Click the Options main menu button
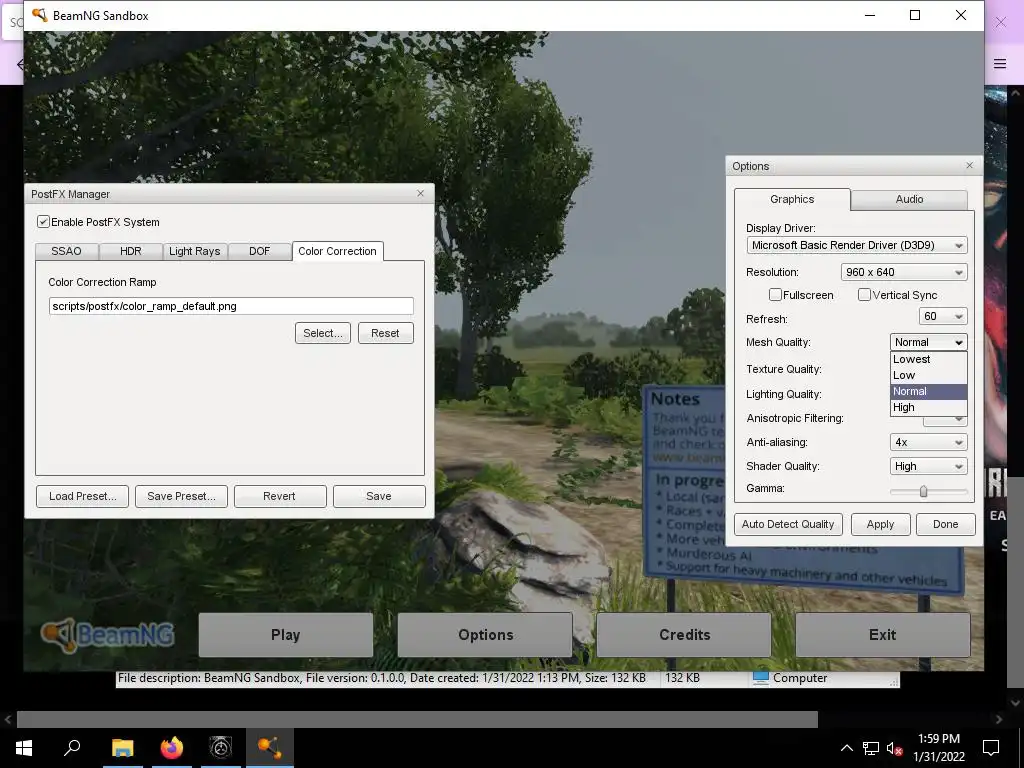Screen dimensions: 1024x768 click(485, 635)
